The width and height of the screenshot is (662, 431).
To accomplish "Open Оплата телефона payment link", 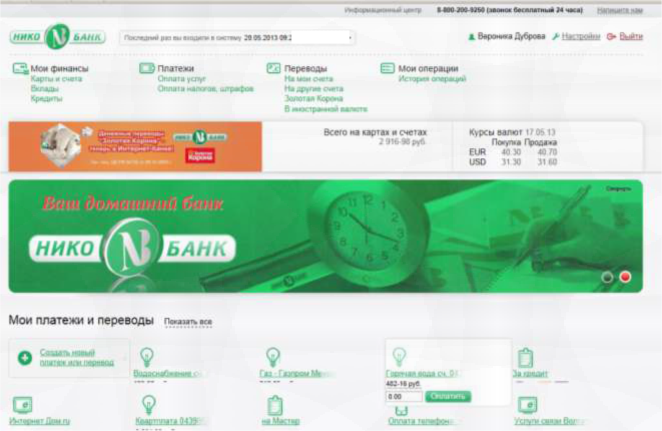I will (x=422, y=421).
